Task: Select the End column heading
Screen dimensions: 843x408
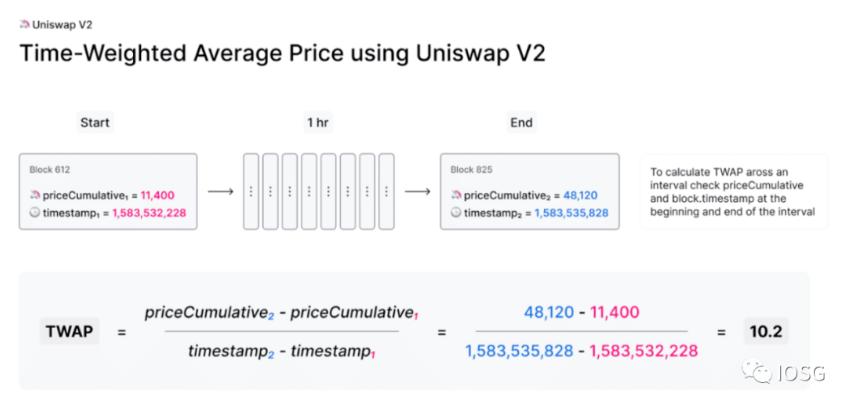Action: click(521, 123)
